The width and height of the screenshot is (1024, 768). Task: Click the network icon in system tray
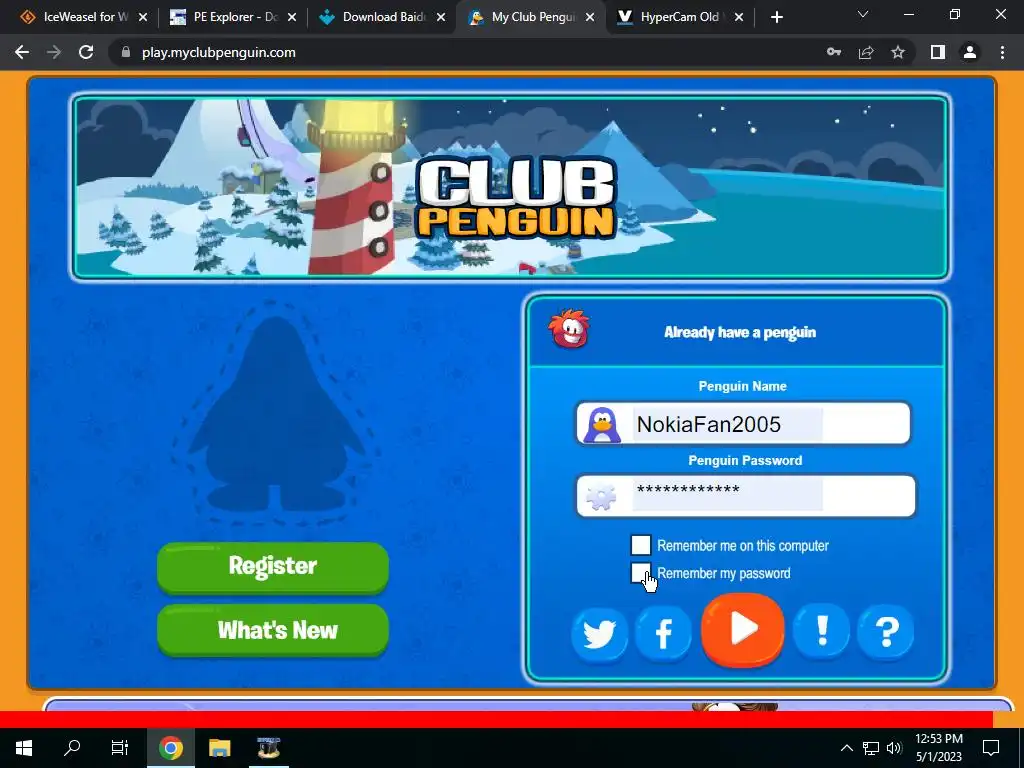(871, 748)
